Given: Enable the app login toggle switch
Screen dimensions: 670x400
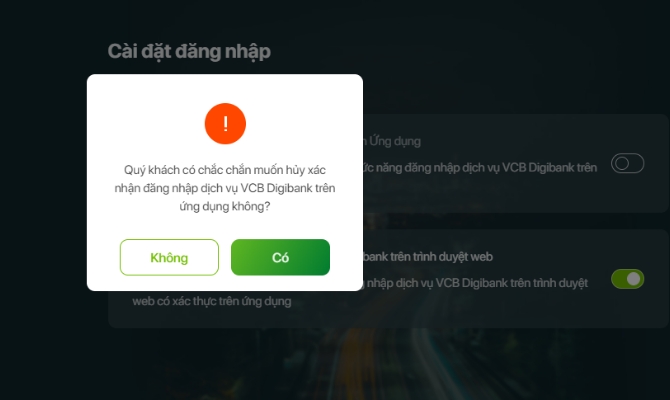Looking at the screenshot, I should (627, 163).
